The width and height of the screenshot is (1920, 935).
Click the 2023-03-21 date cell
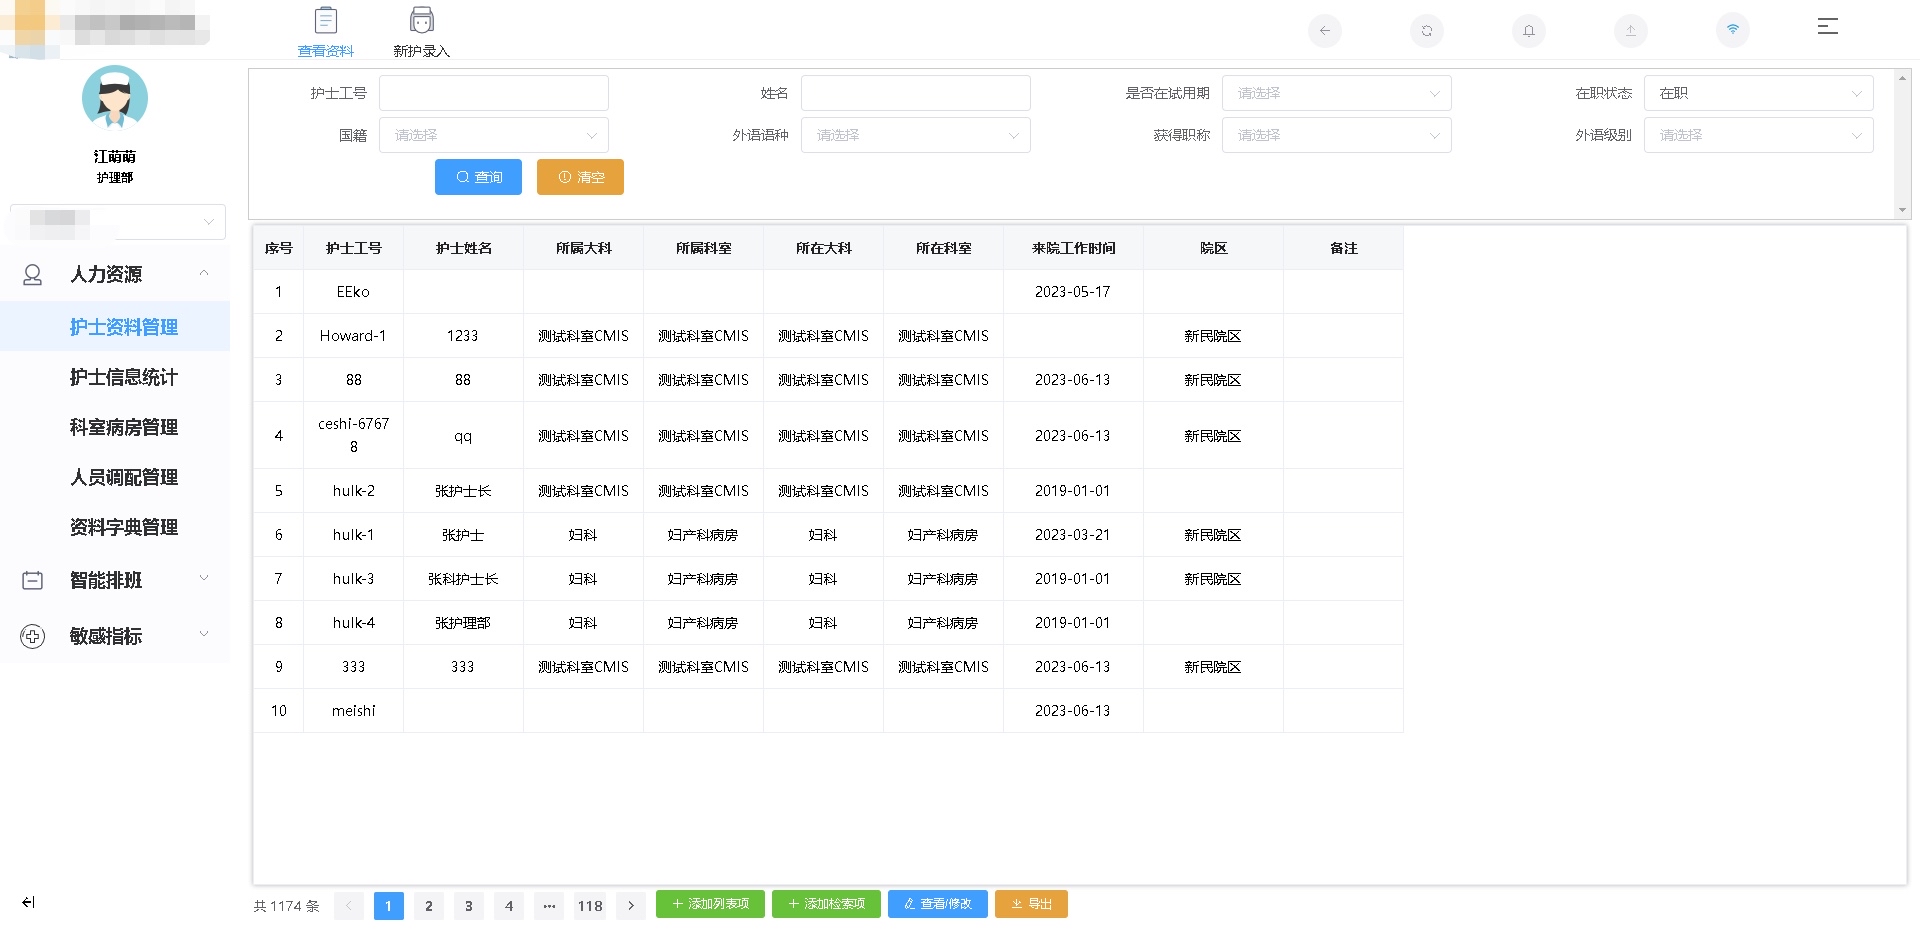tap(1073, 535)
